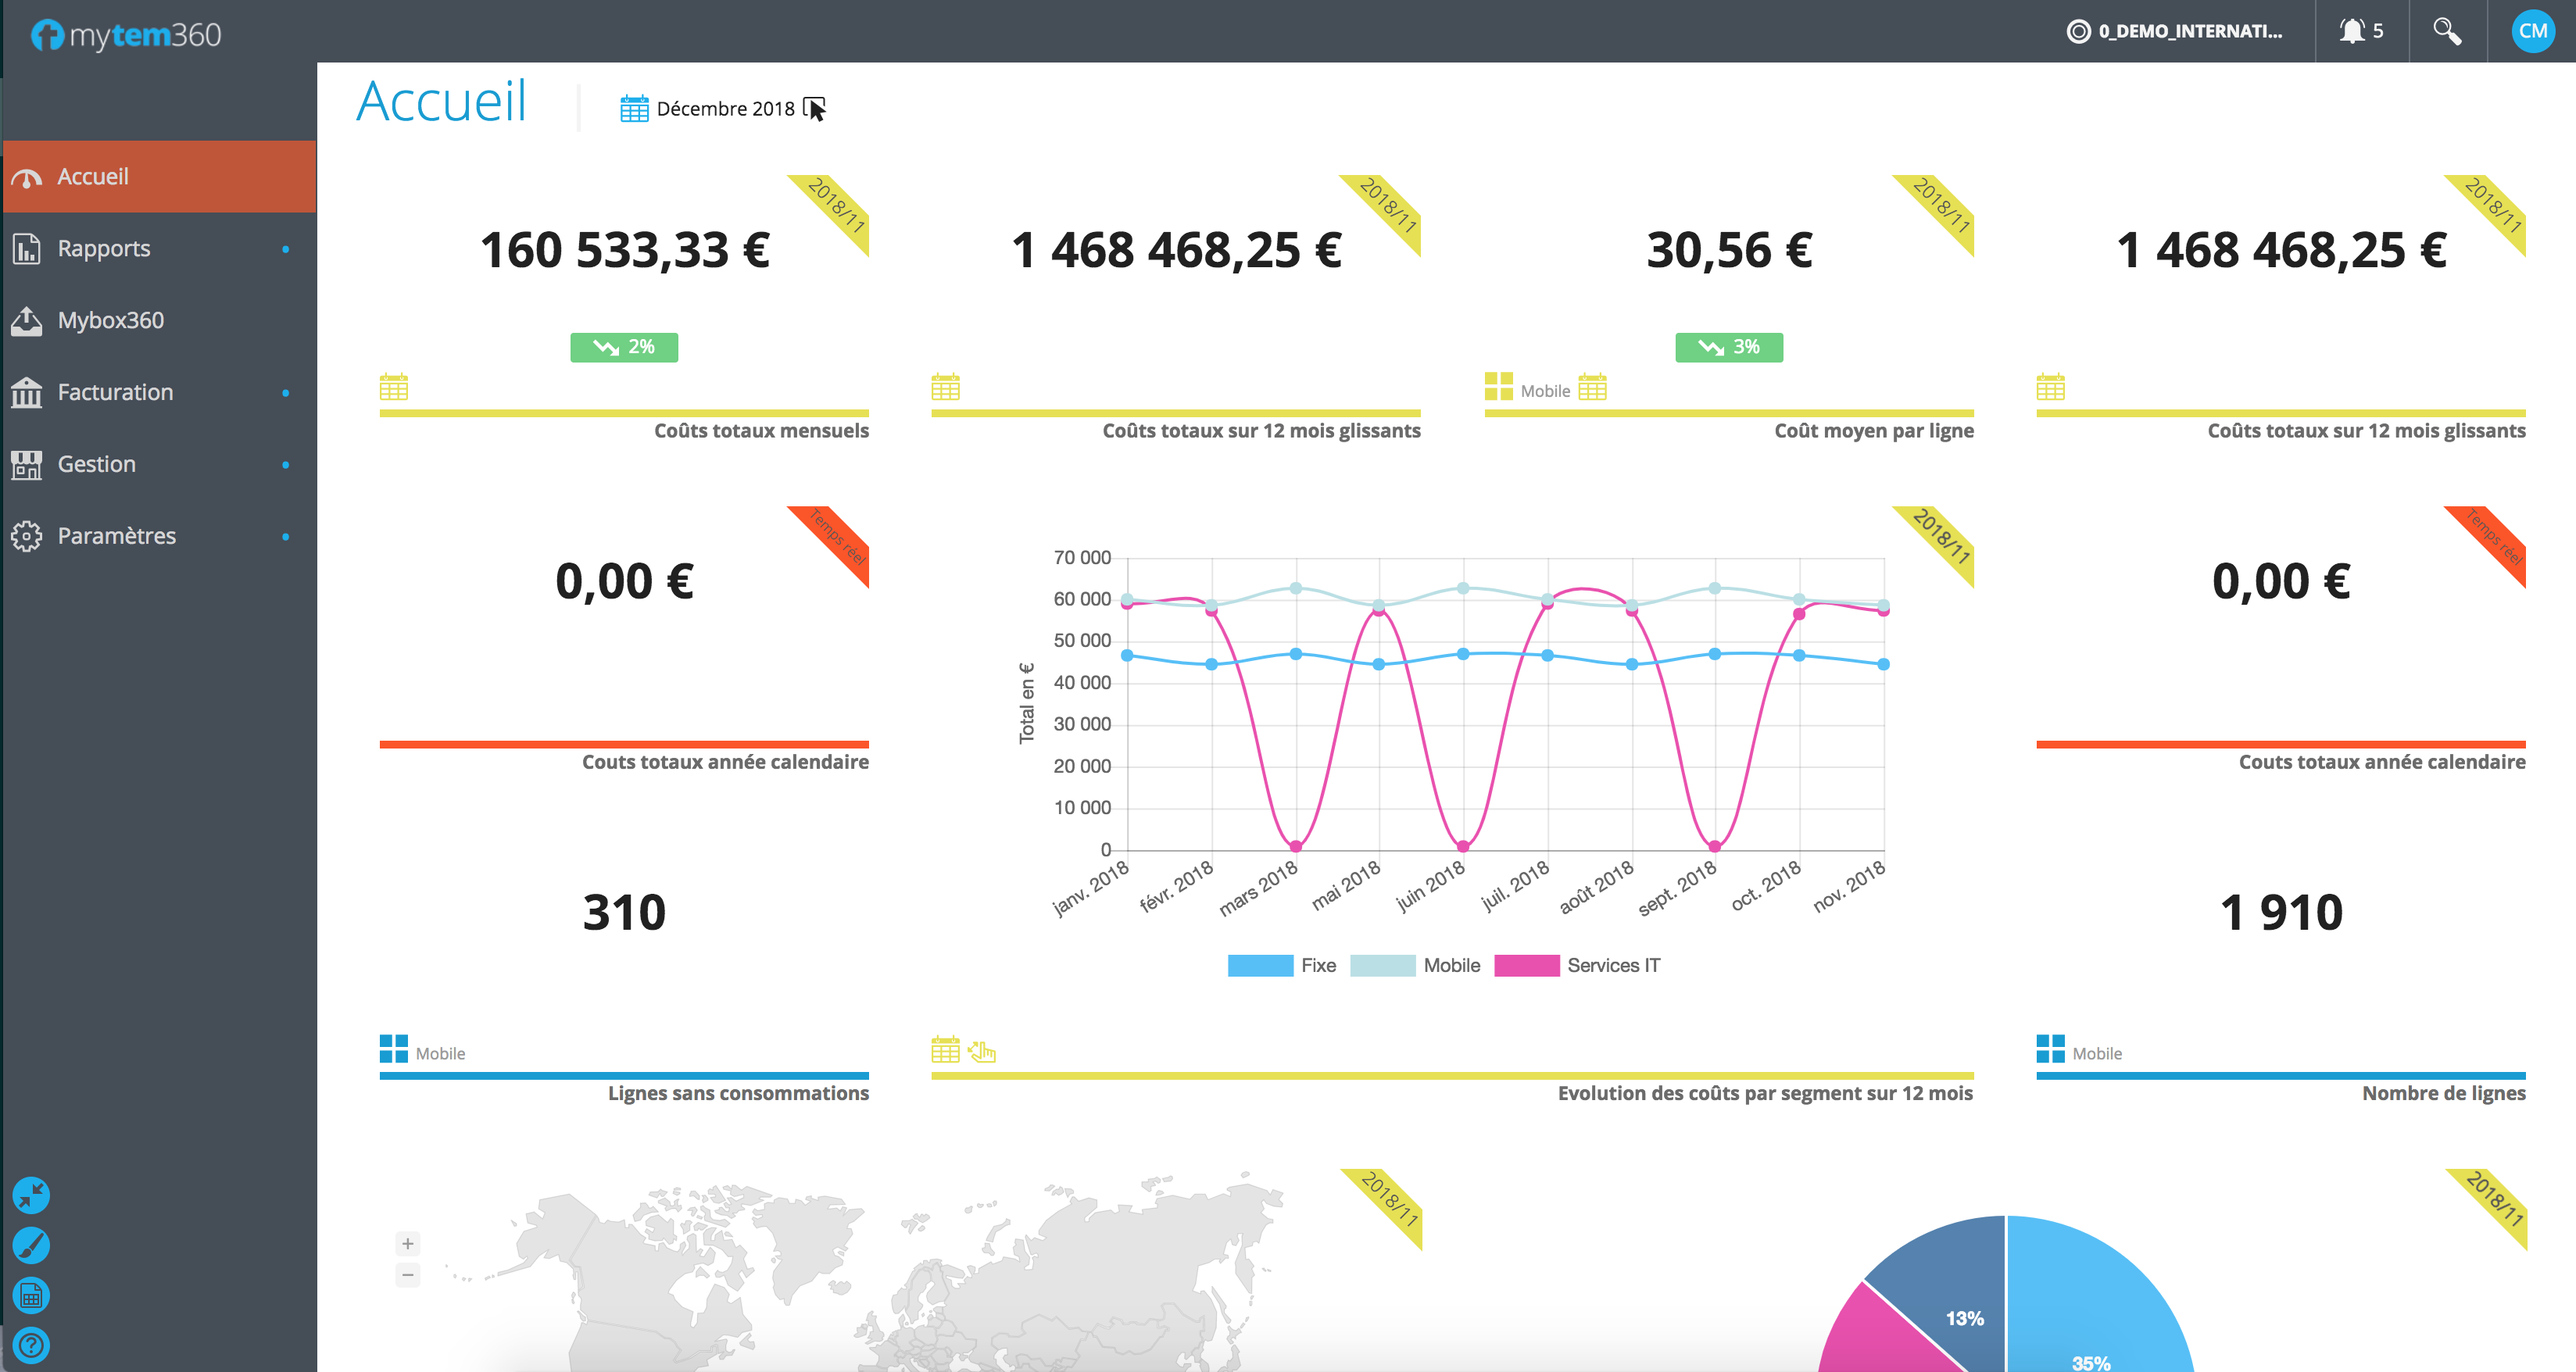Open the Rapports sidebar menu item
The image size is (2576, 1372).
coord(159,248)
